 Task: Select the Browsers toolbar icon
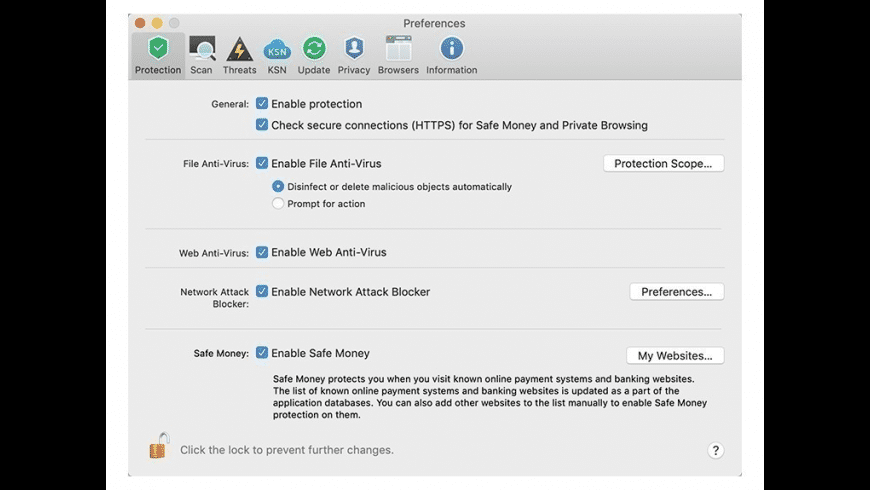pyautogui.click(x=398, y=49)
